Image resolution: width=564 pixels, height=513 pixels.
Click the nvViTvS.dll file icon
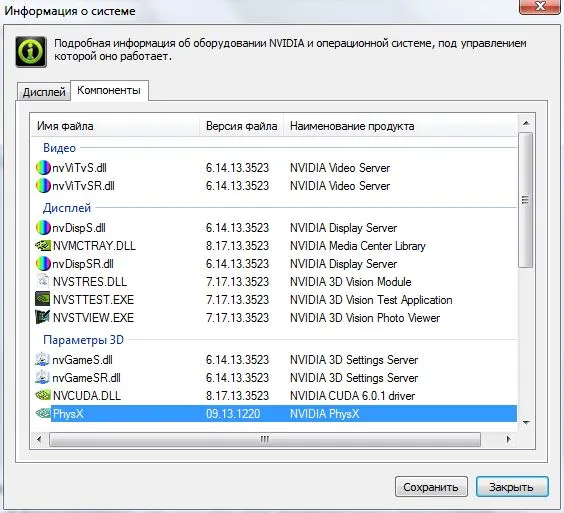(43, 168)
